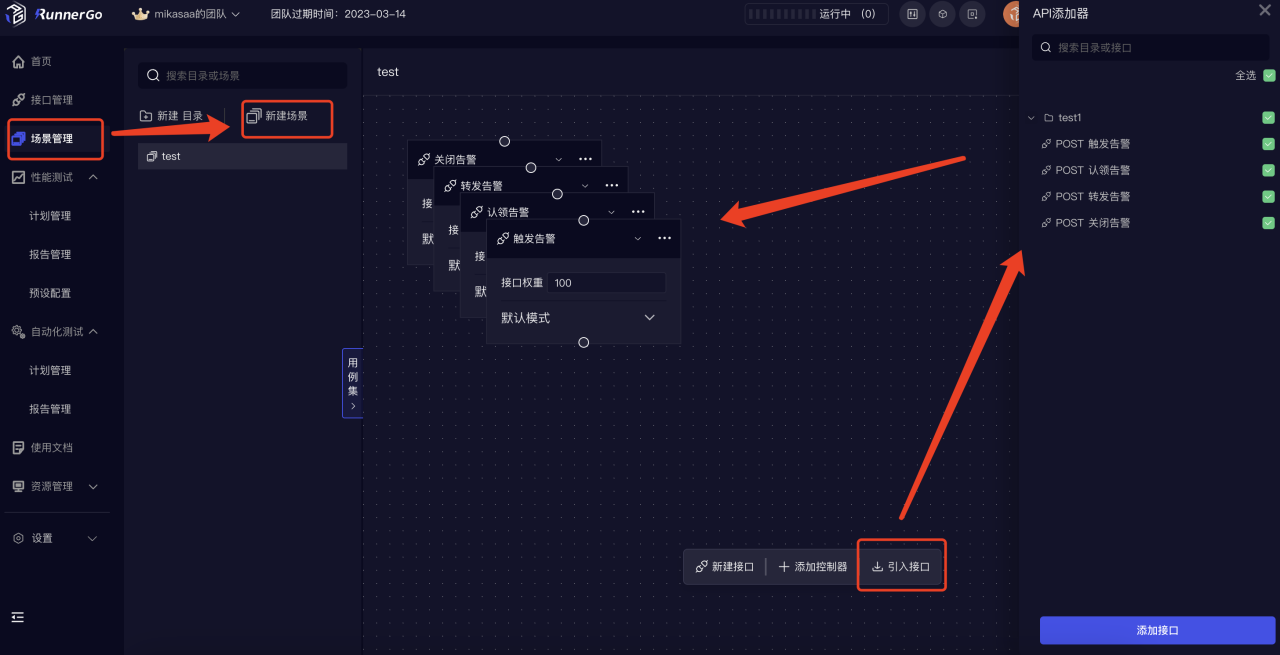Toggle the 全选 checkbox
The width and height of the screenshot is (1280, 655).
[x=1269, y=75]
